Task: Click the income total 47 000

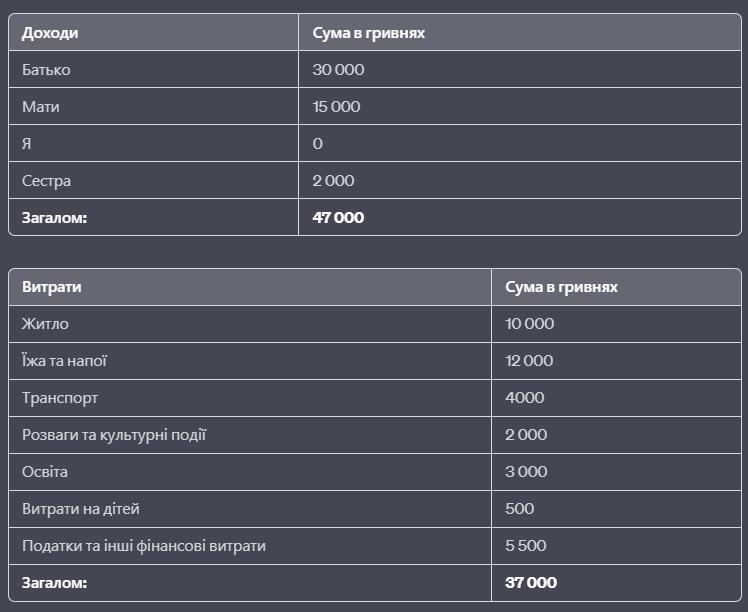Action: tap(338, 218)
